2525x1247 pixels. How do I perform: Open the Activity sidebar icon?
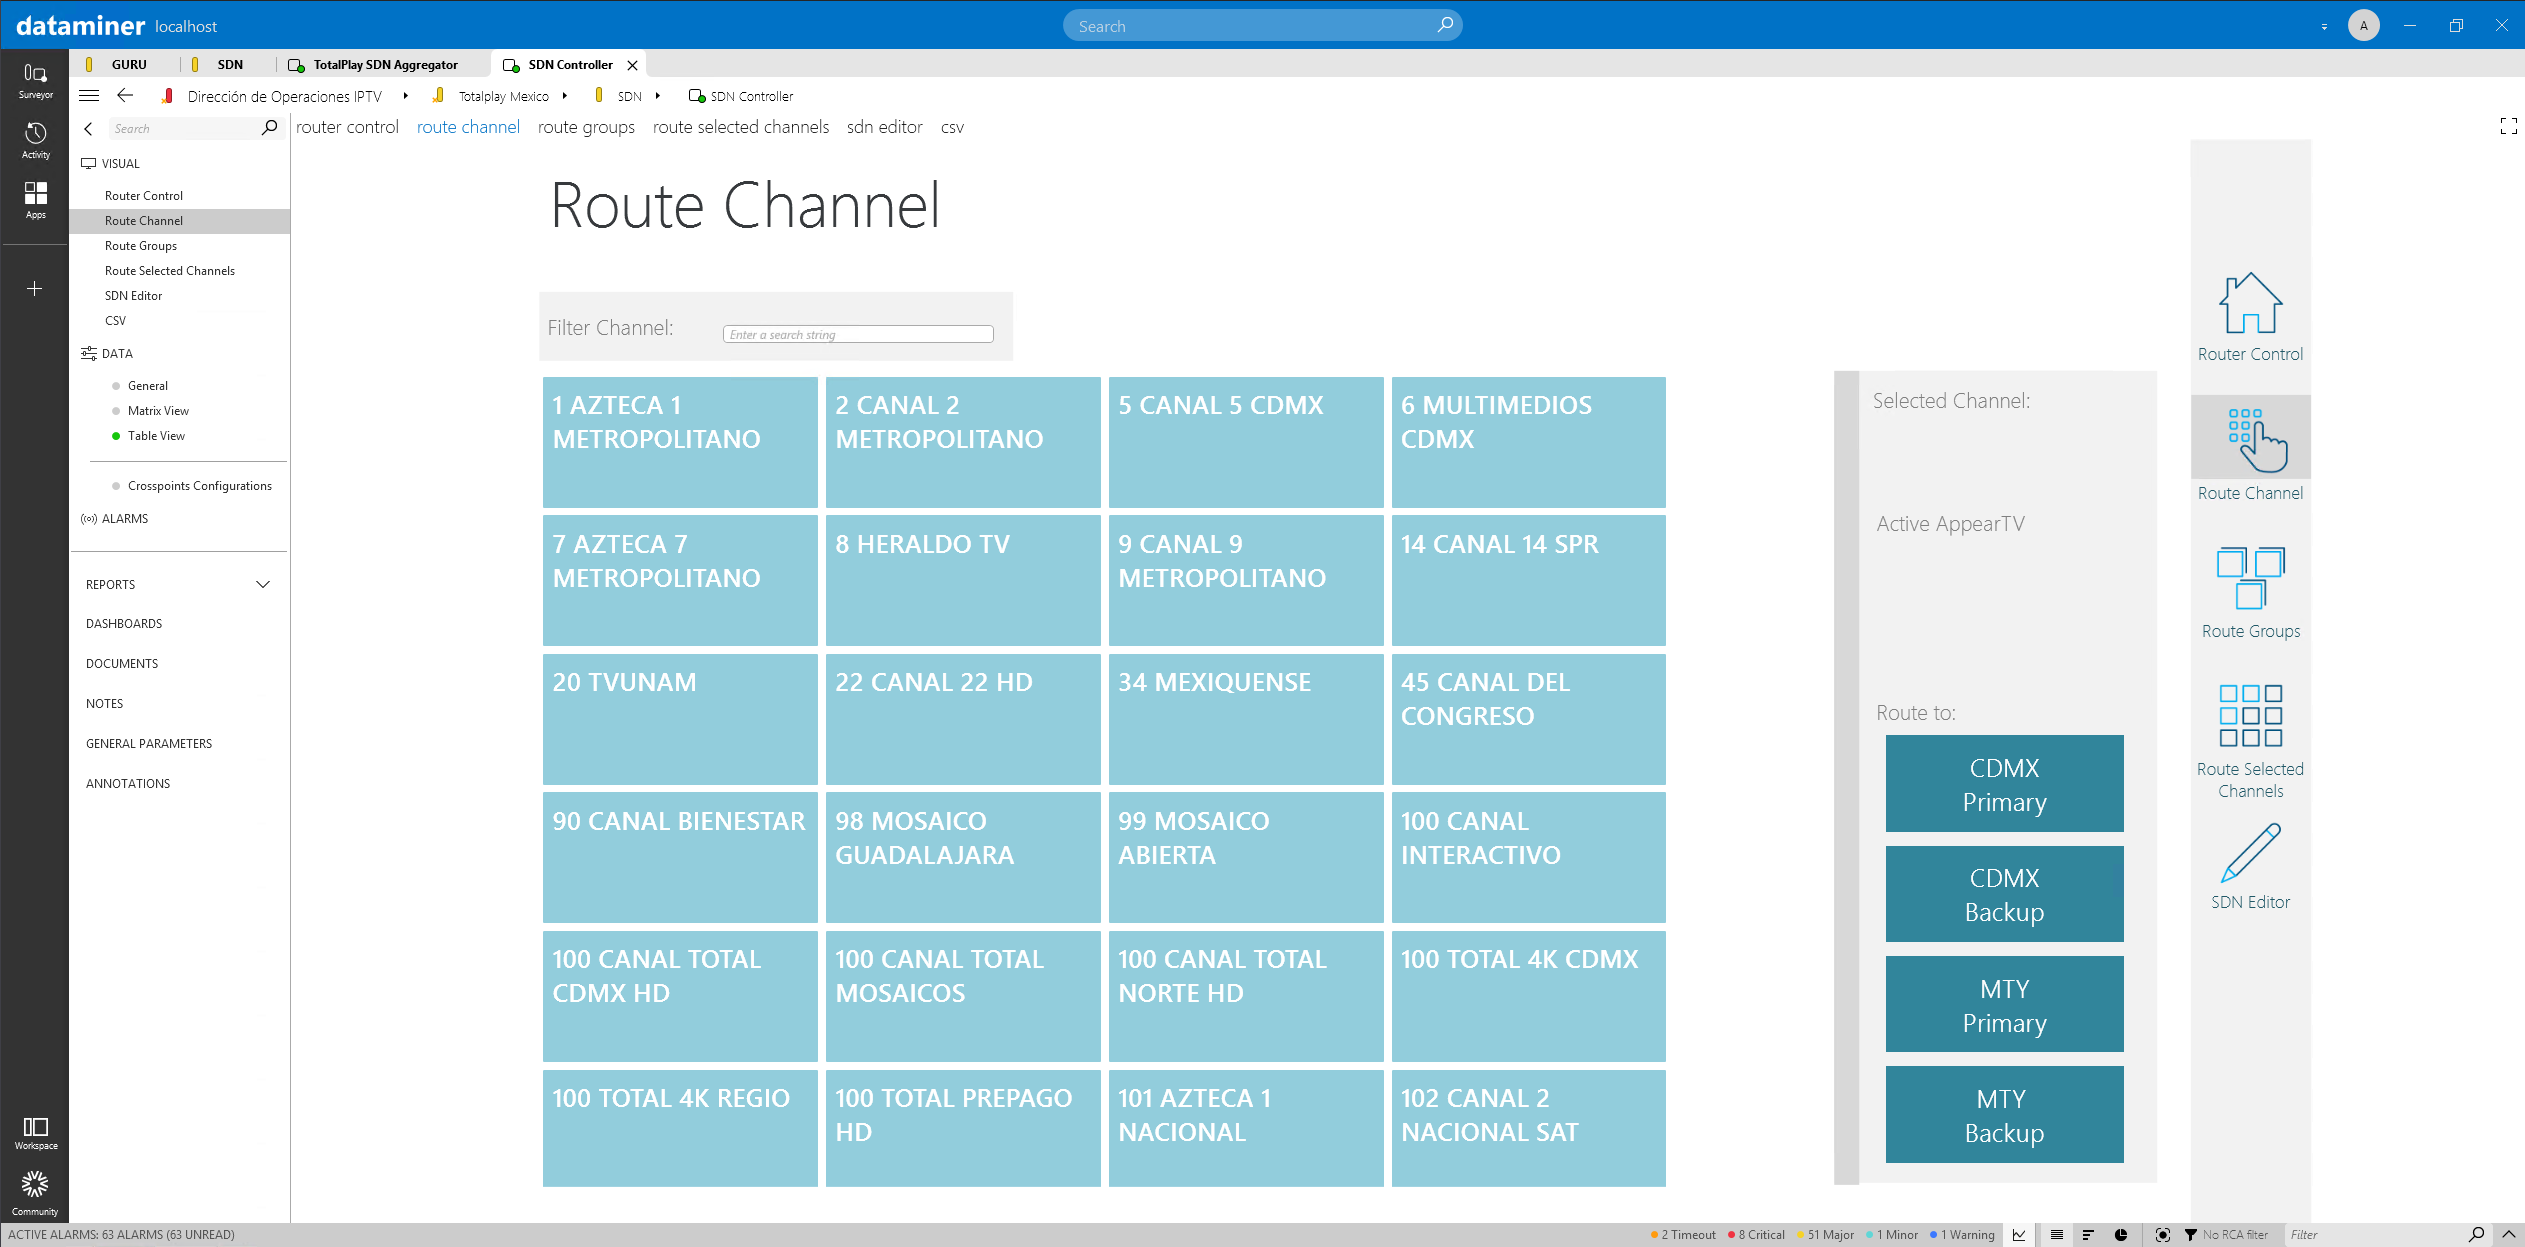(35, 140)
